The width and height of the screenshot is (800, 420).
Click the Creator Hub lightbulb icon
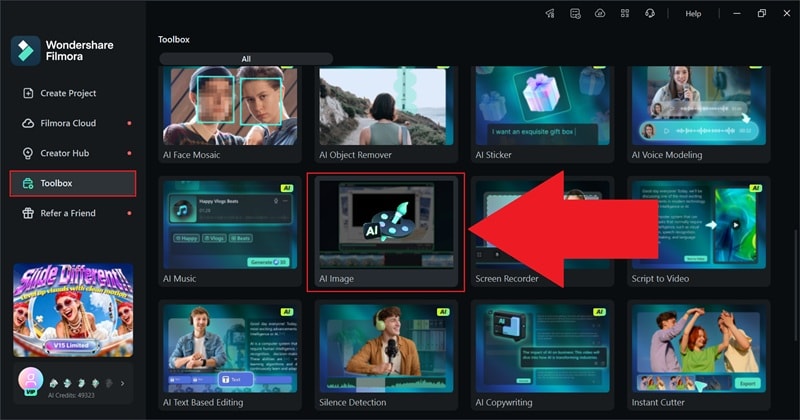click(x=28, y=153)
